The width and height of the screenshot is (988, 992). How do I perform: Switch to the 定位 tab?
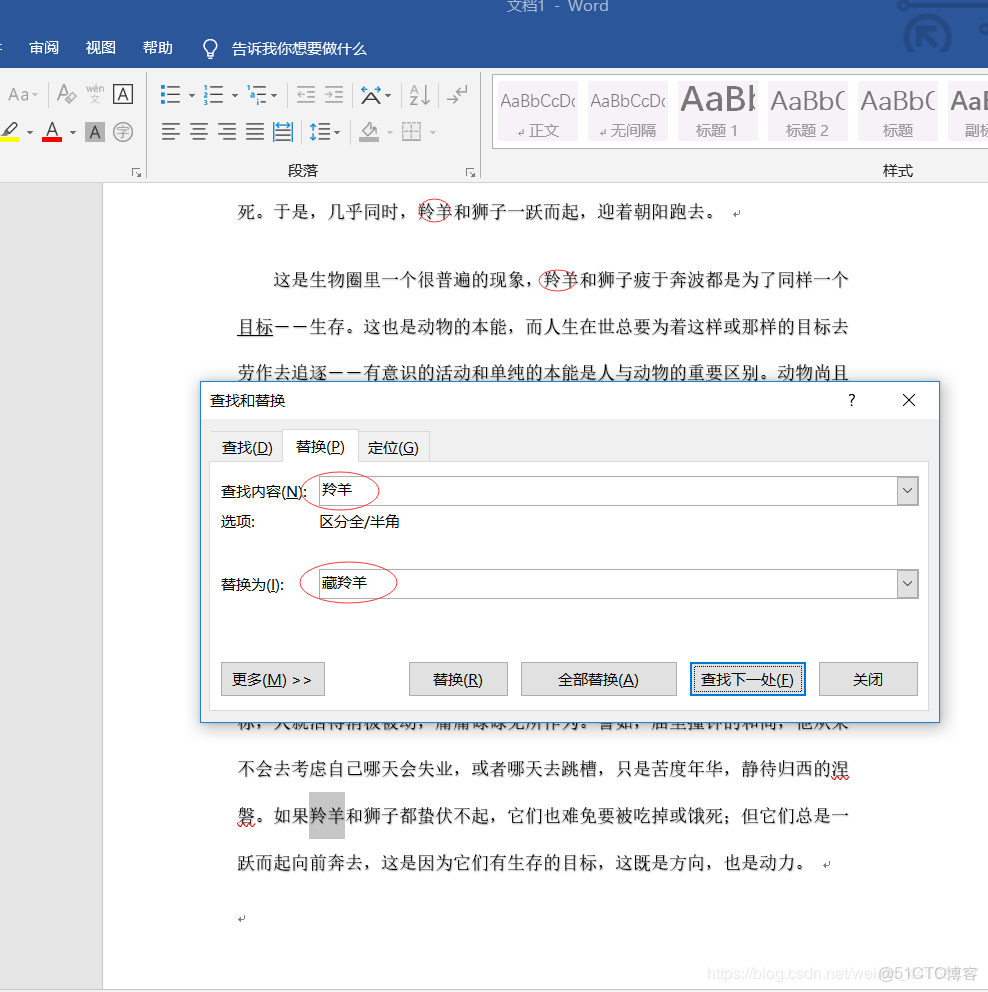pos(393,447)
